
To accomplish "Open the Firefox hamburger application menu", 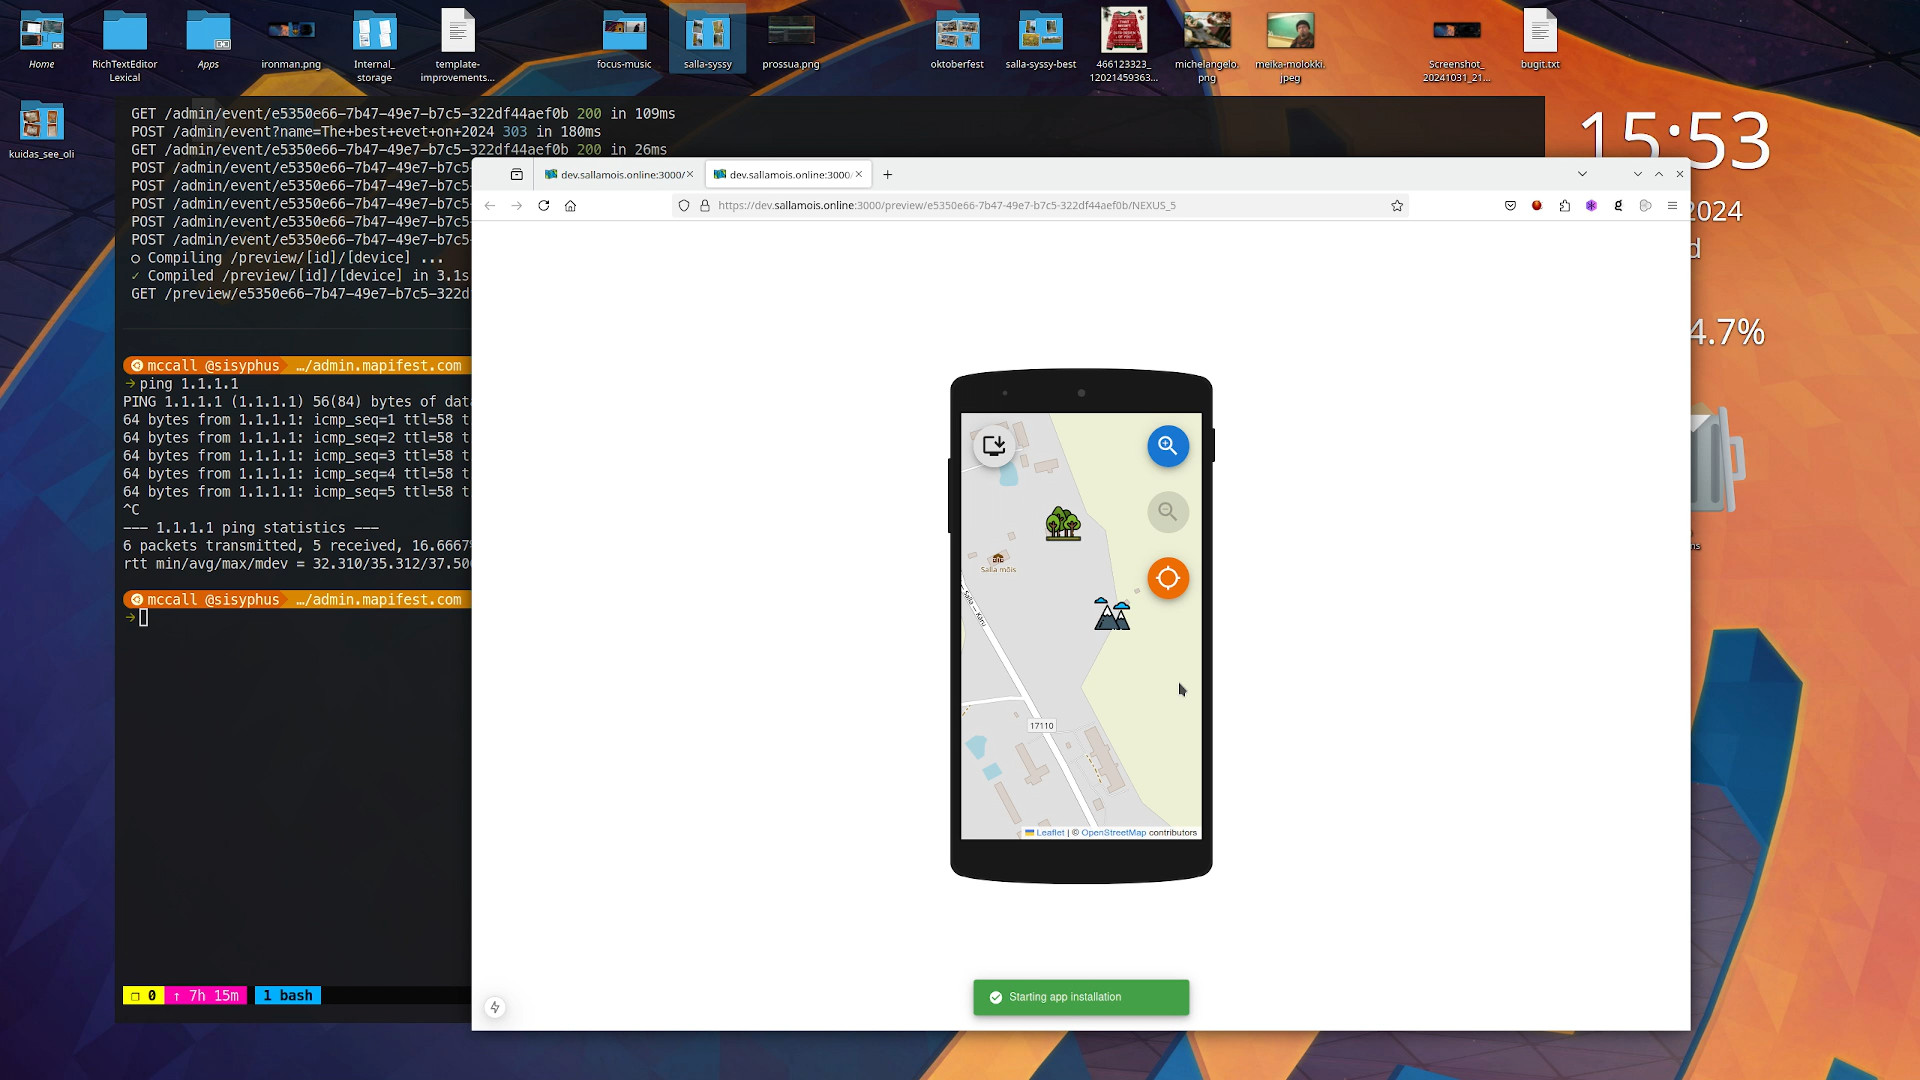I will pos(1672,205).
